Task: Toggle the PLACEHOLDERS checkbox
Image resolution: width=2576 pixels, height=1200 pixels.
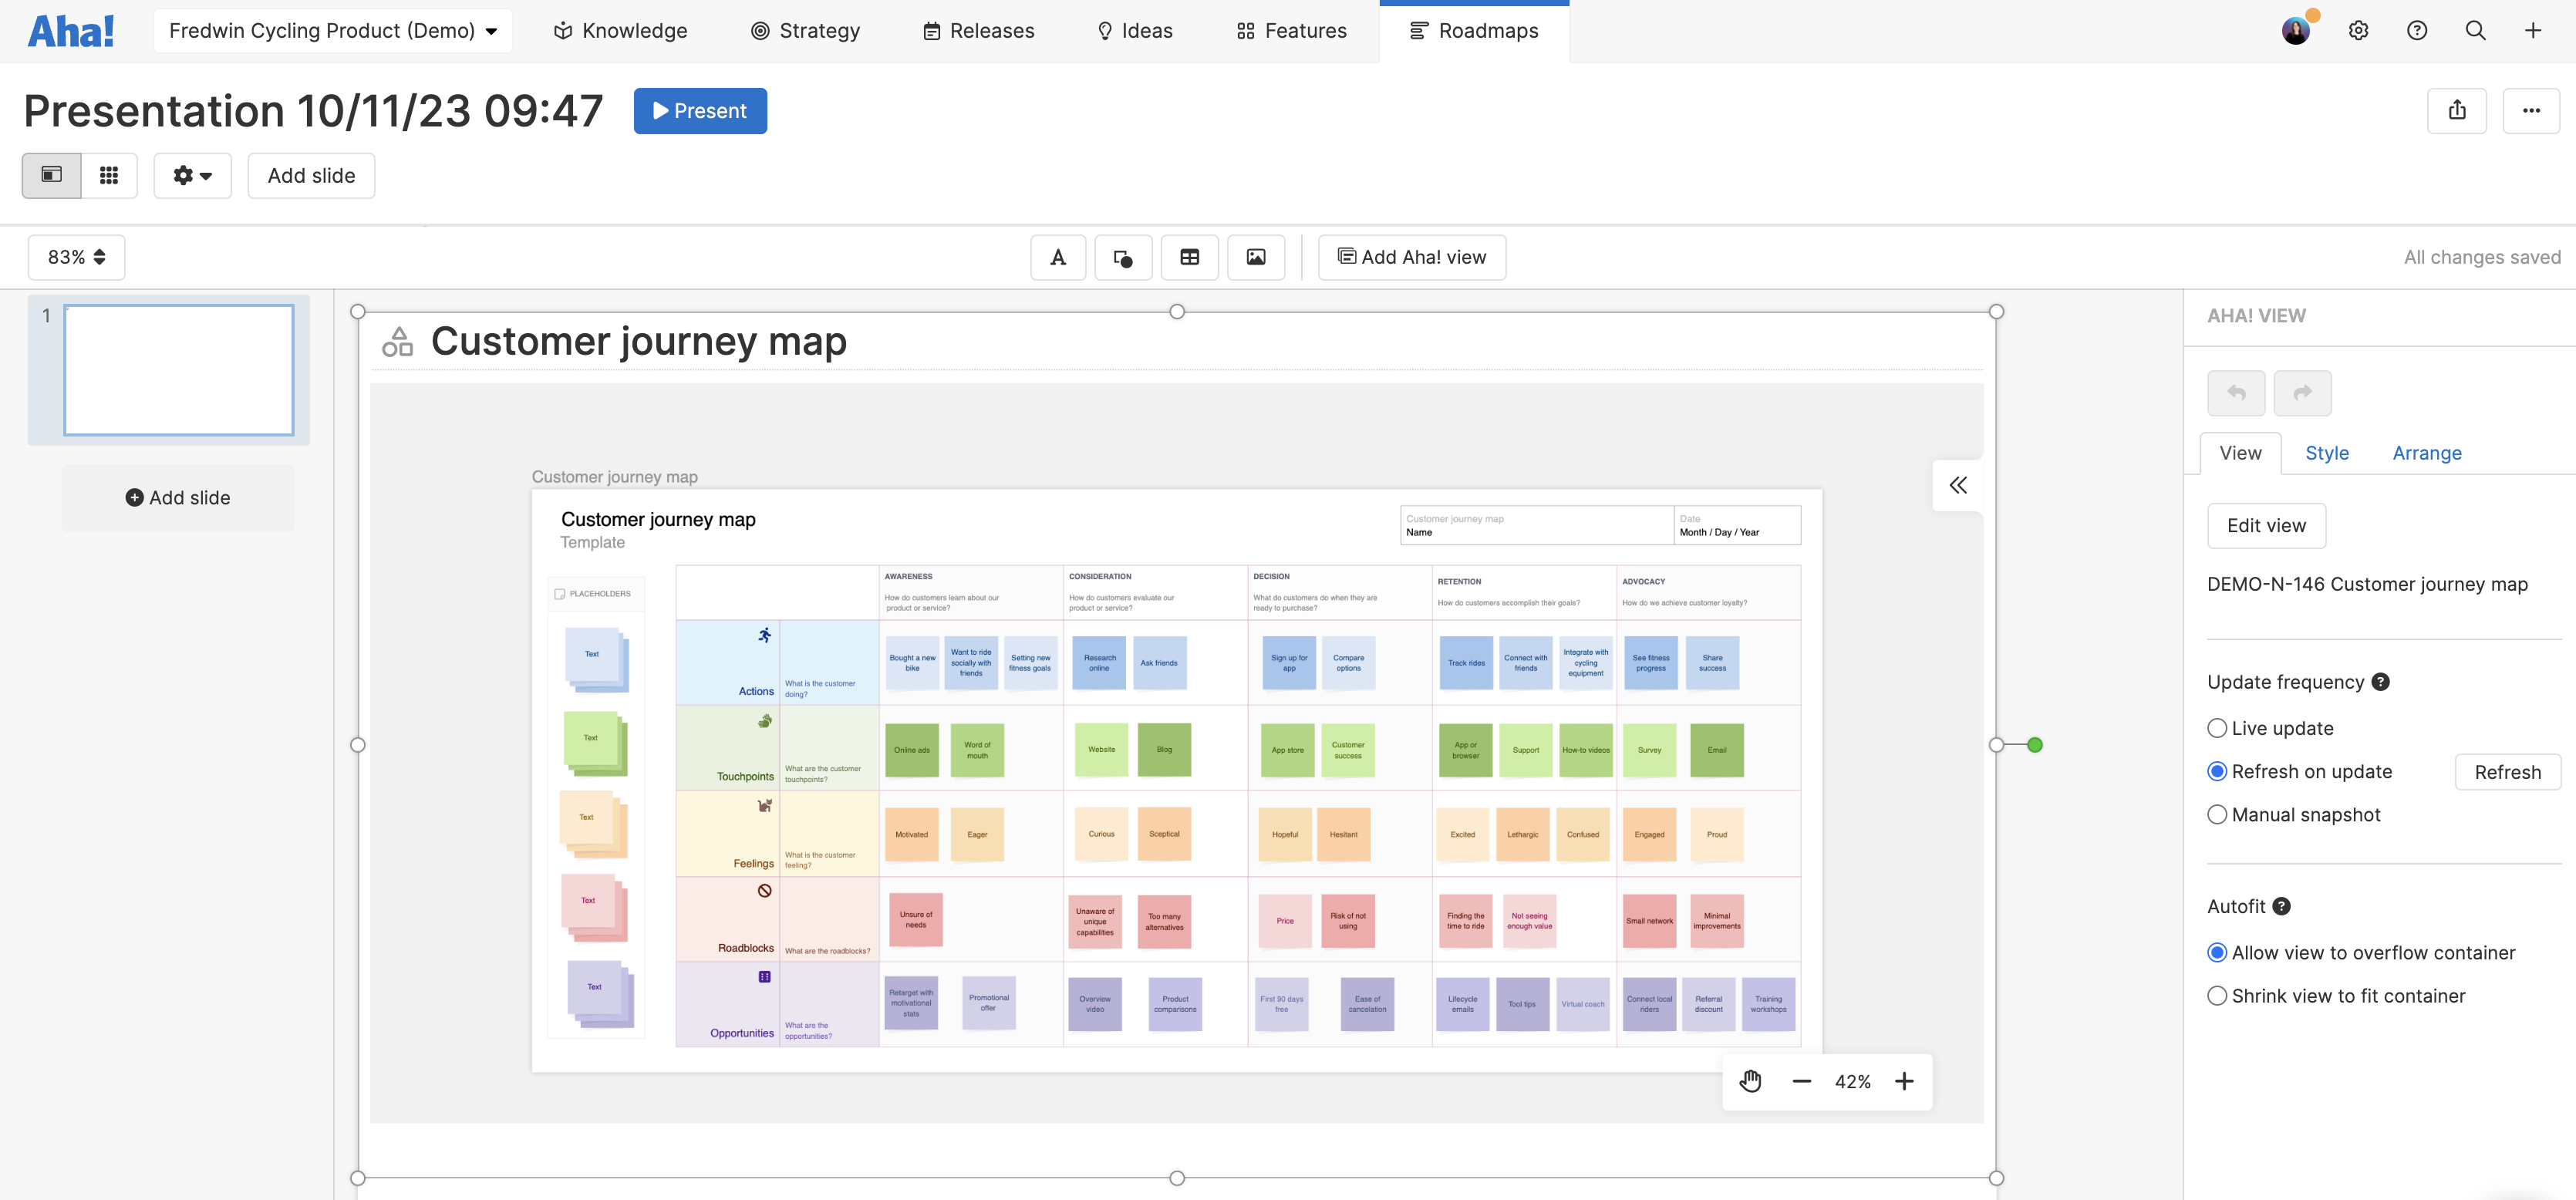Action: click(560, 594)
